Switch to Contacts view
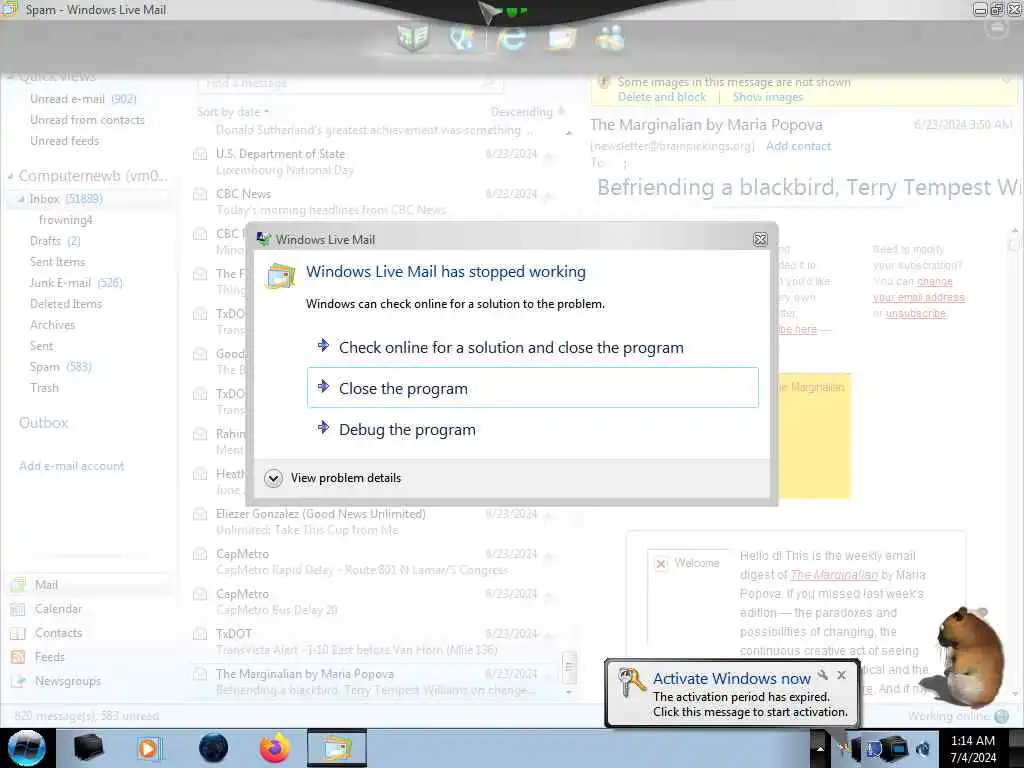This screenshot has width=1024, height=768. click(58, 633)
